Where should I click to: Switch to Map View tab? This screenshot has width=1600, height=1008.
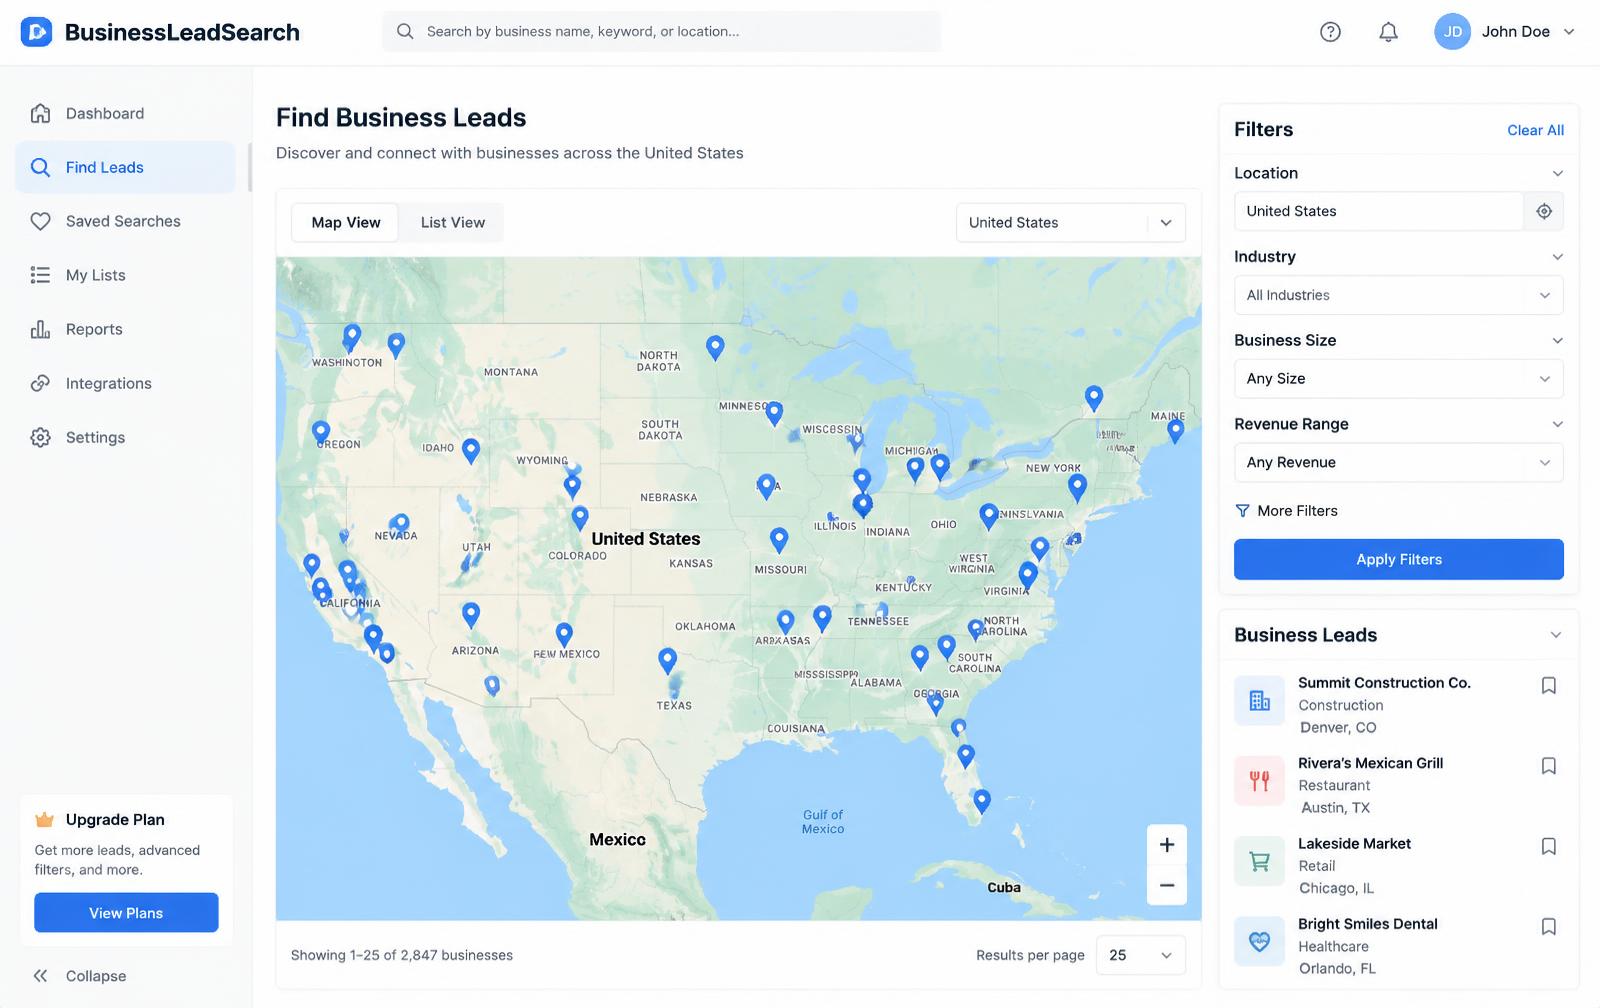tap(346, 223)
